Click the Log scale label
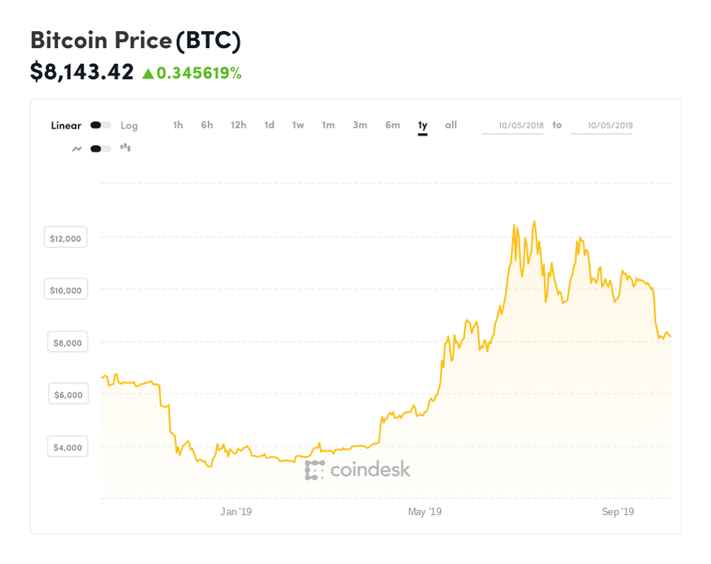This screenshot has width=711, height=564. pyautogui.click(x=129, y=126)
